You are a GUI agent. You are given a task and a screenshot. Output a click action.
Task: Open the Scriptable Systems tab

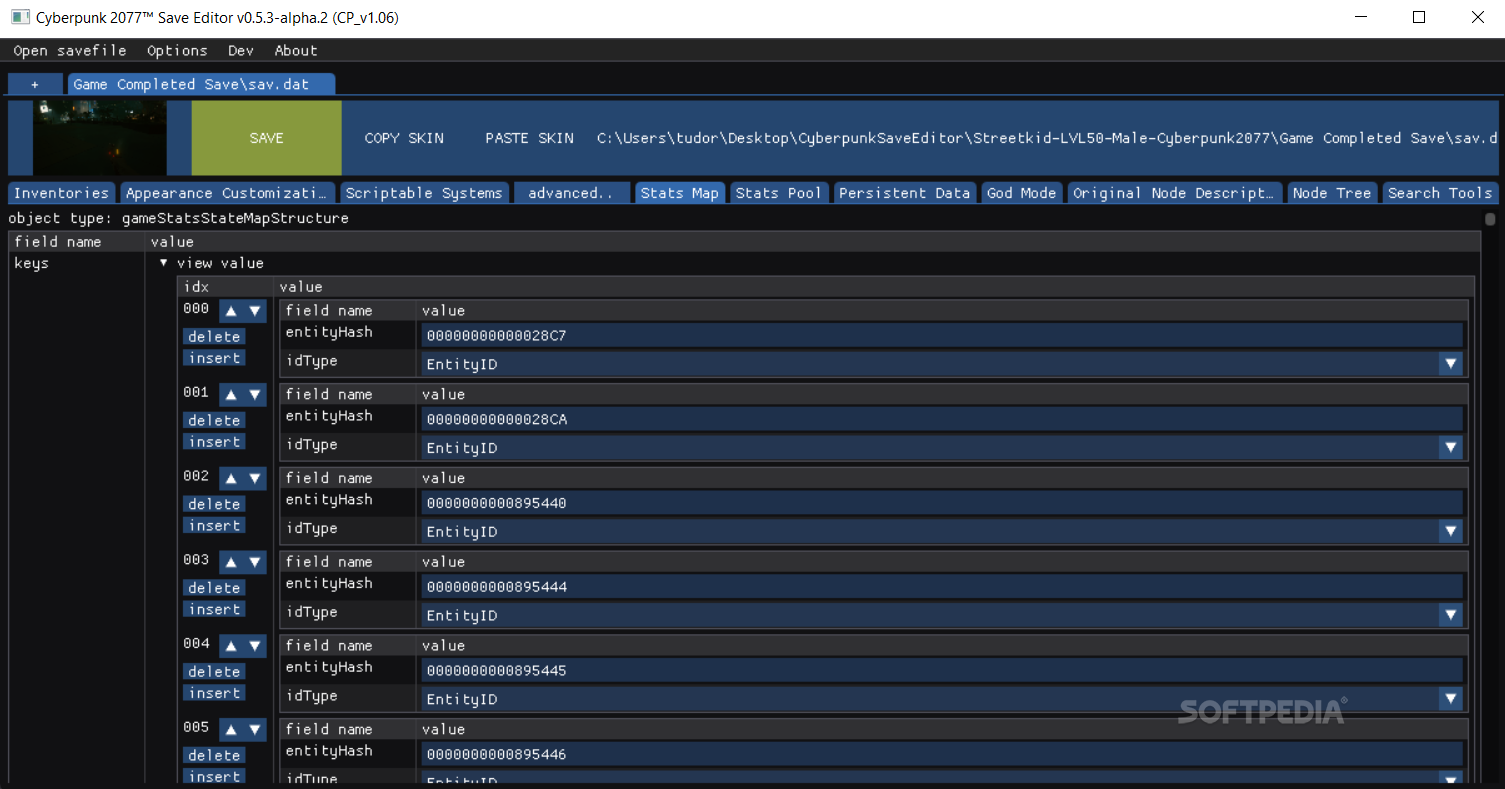424,193
